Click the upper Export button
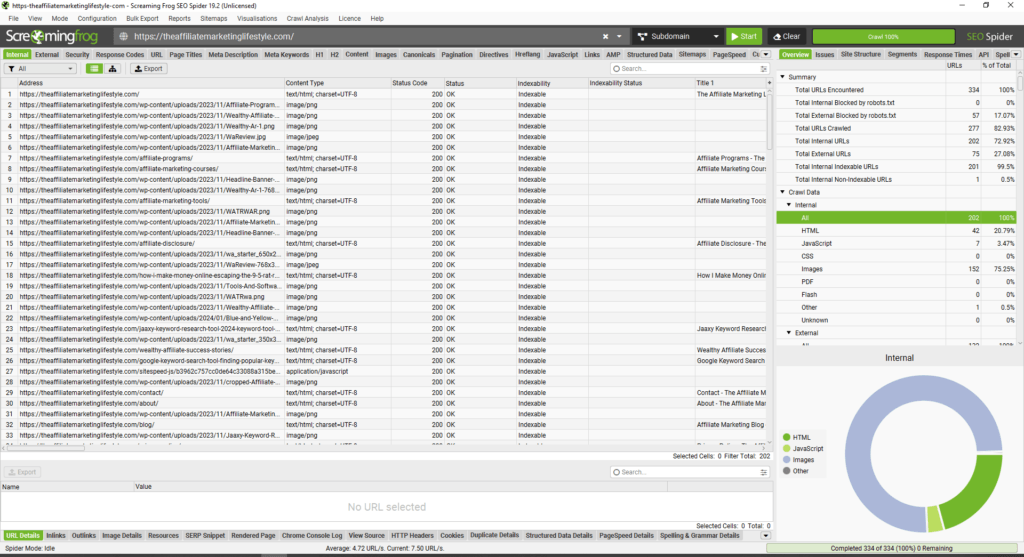The width and height of the screenshot is (1024, 557). point(148,69)
